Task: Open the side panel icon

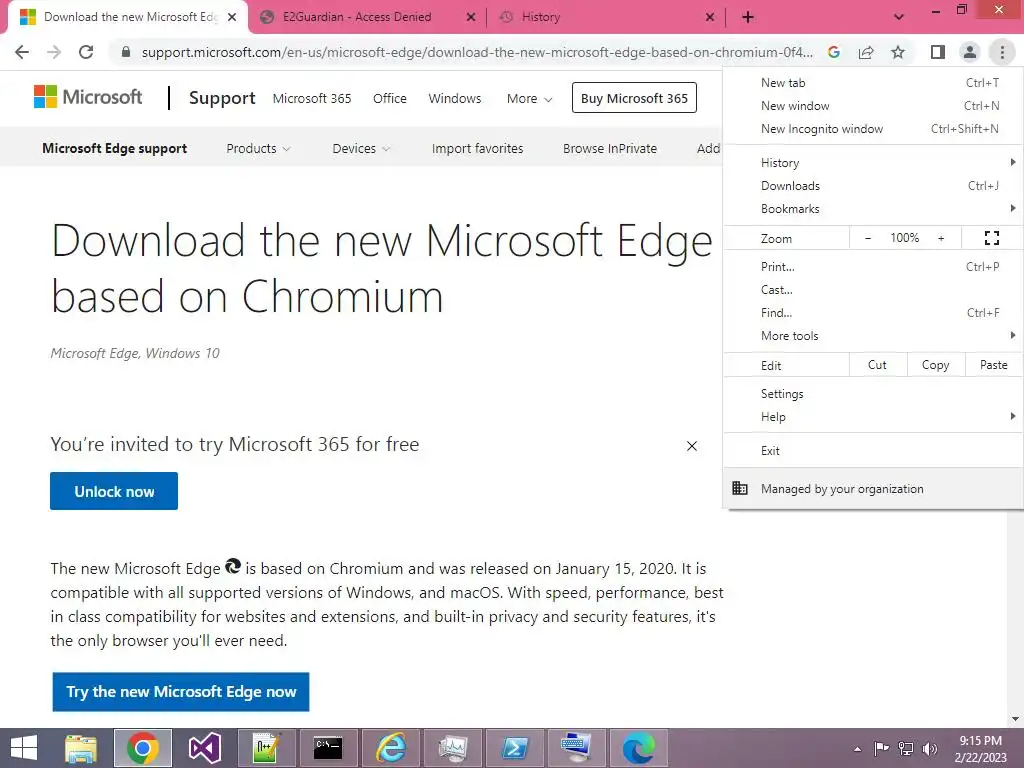Action: coord(938,52)
